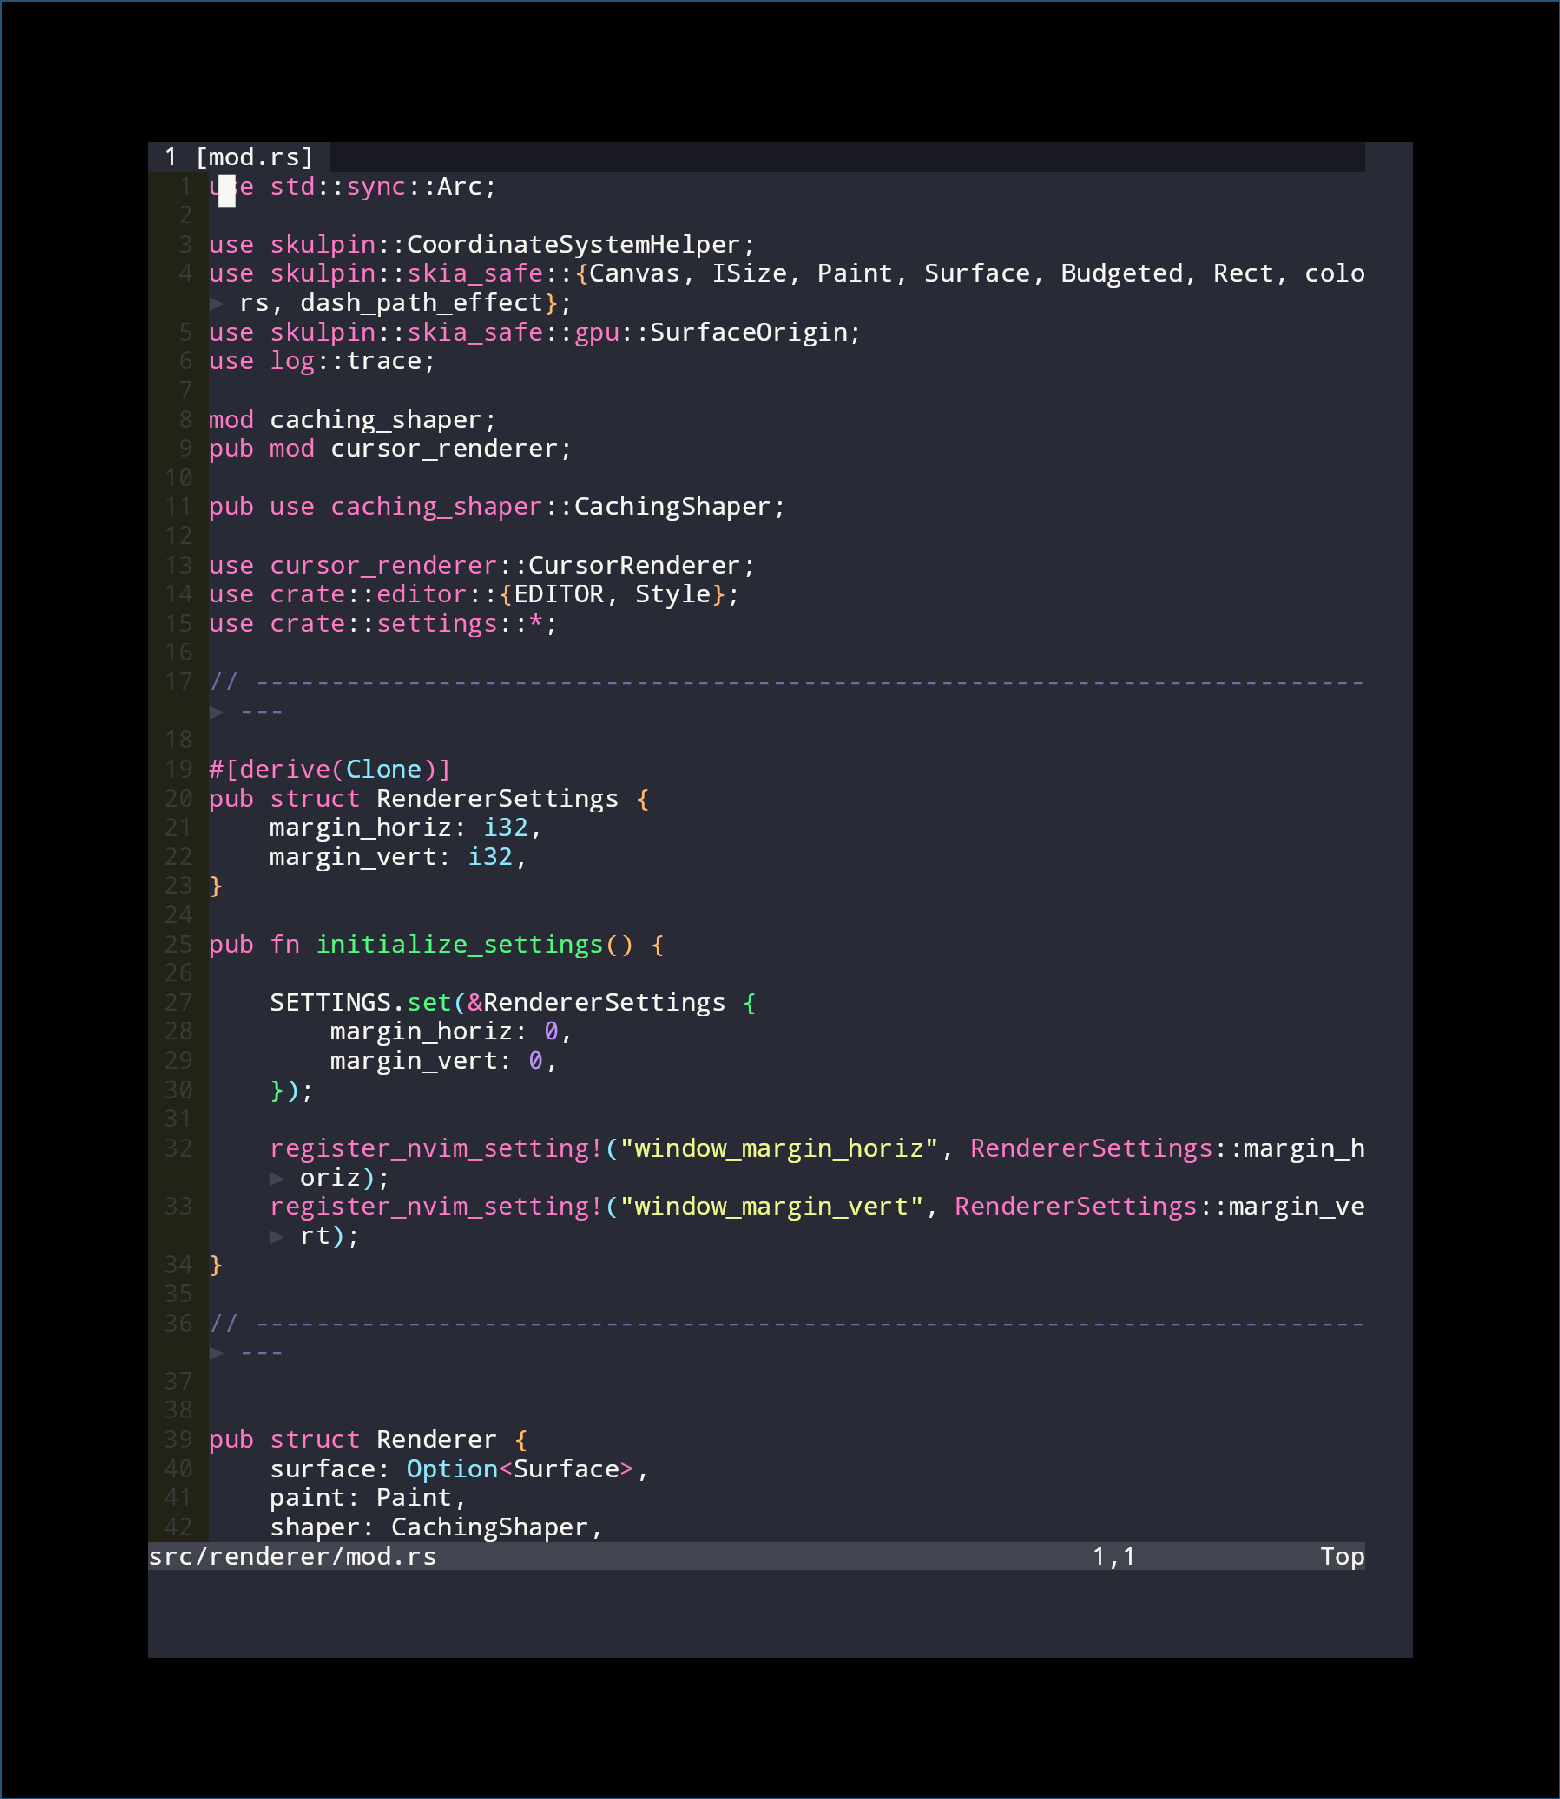Click the Top scroll indicator in status line
The height and width of the screenshot is (1799, 1560).
[1342, 1556]
